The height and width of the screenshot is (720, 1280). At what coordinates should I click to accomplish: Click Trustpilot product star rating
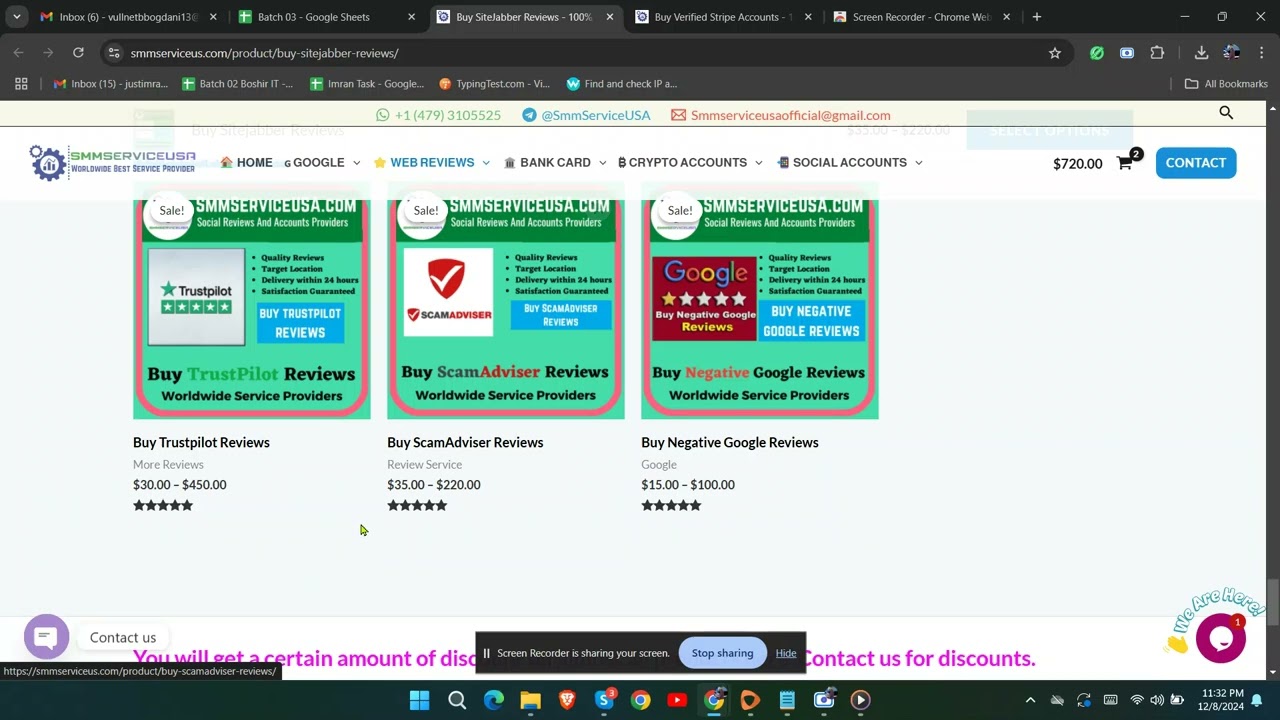point(163,506)
